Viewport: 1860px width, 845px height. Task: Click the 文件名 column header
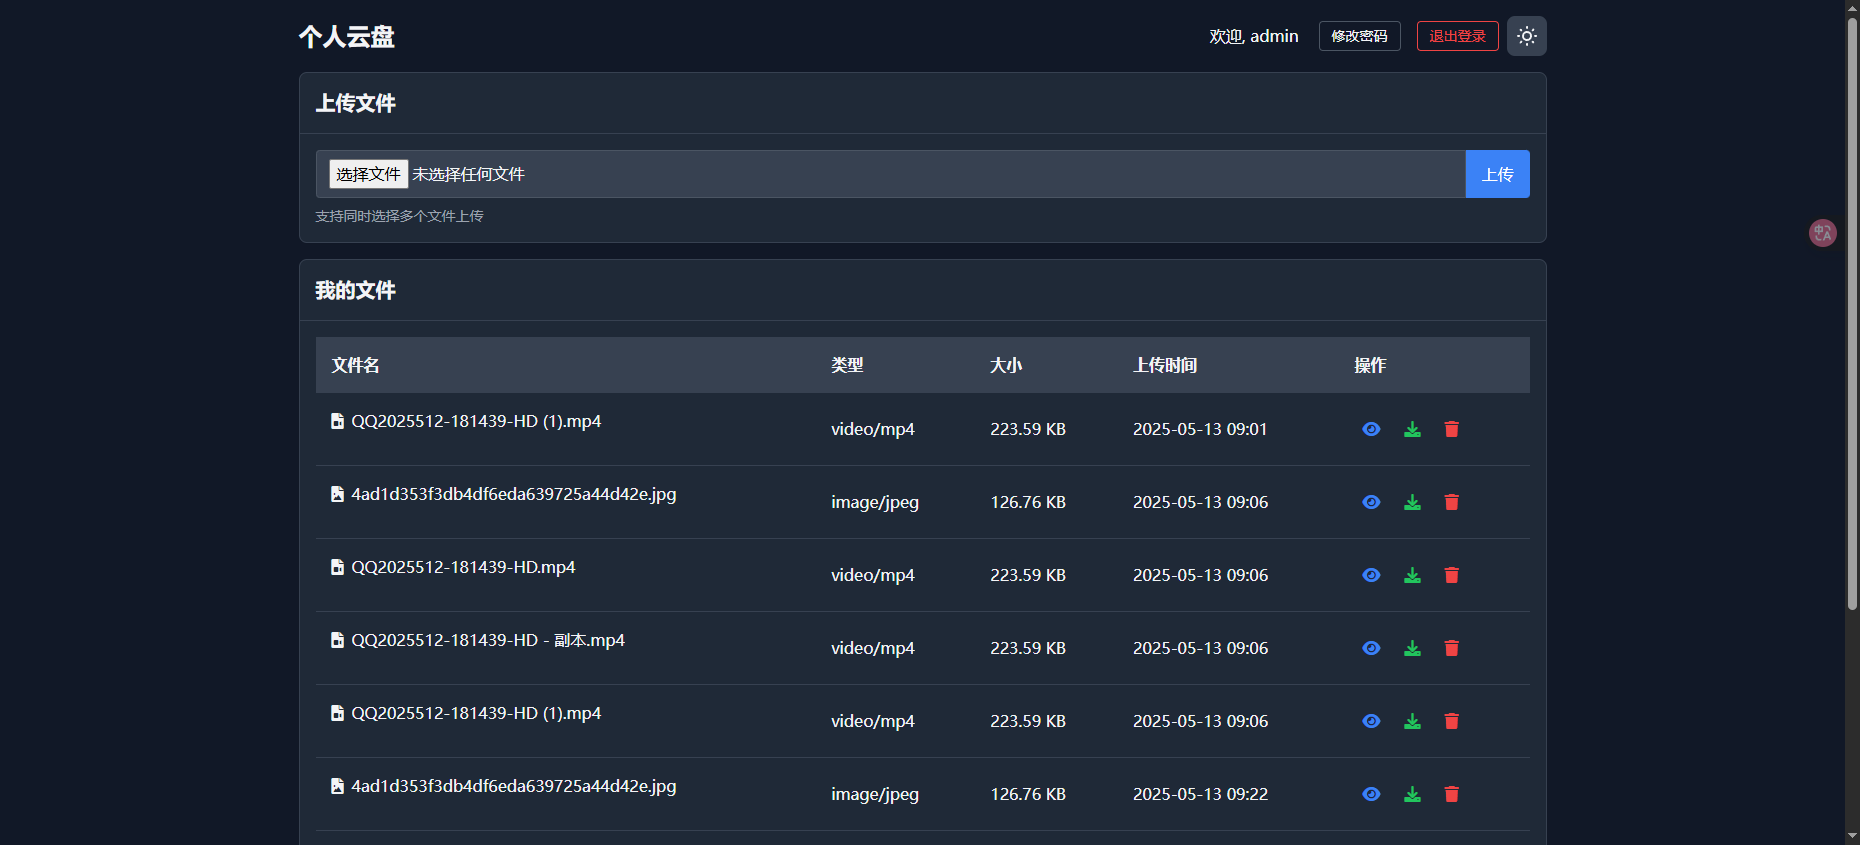[x=355, y=365]
